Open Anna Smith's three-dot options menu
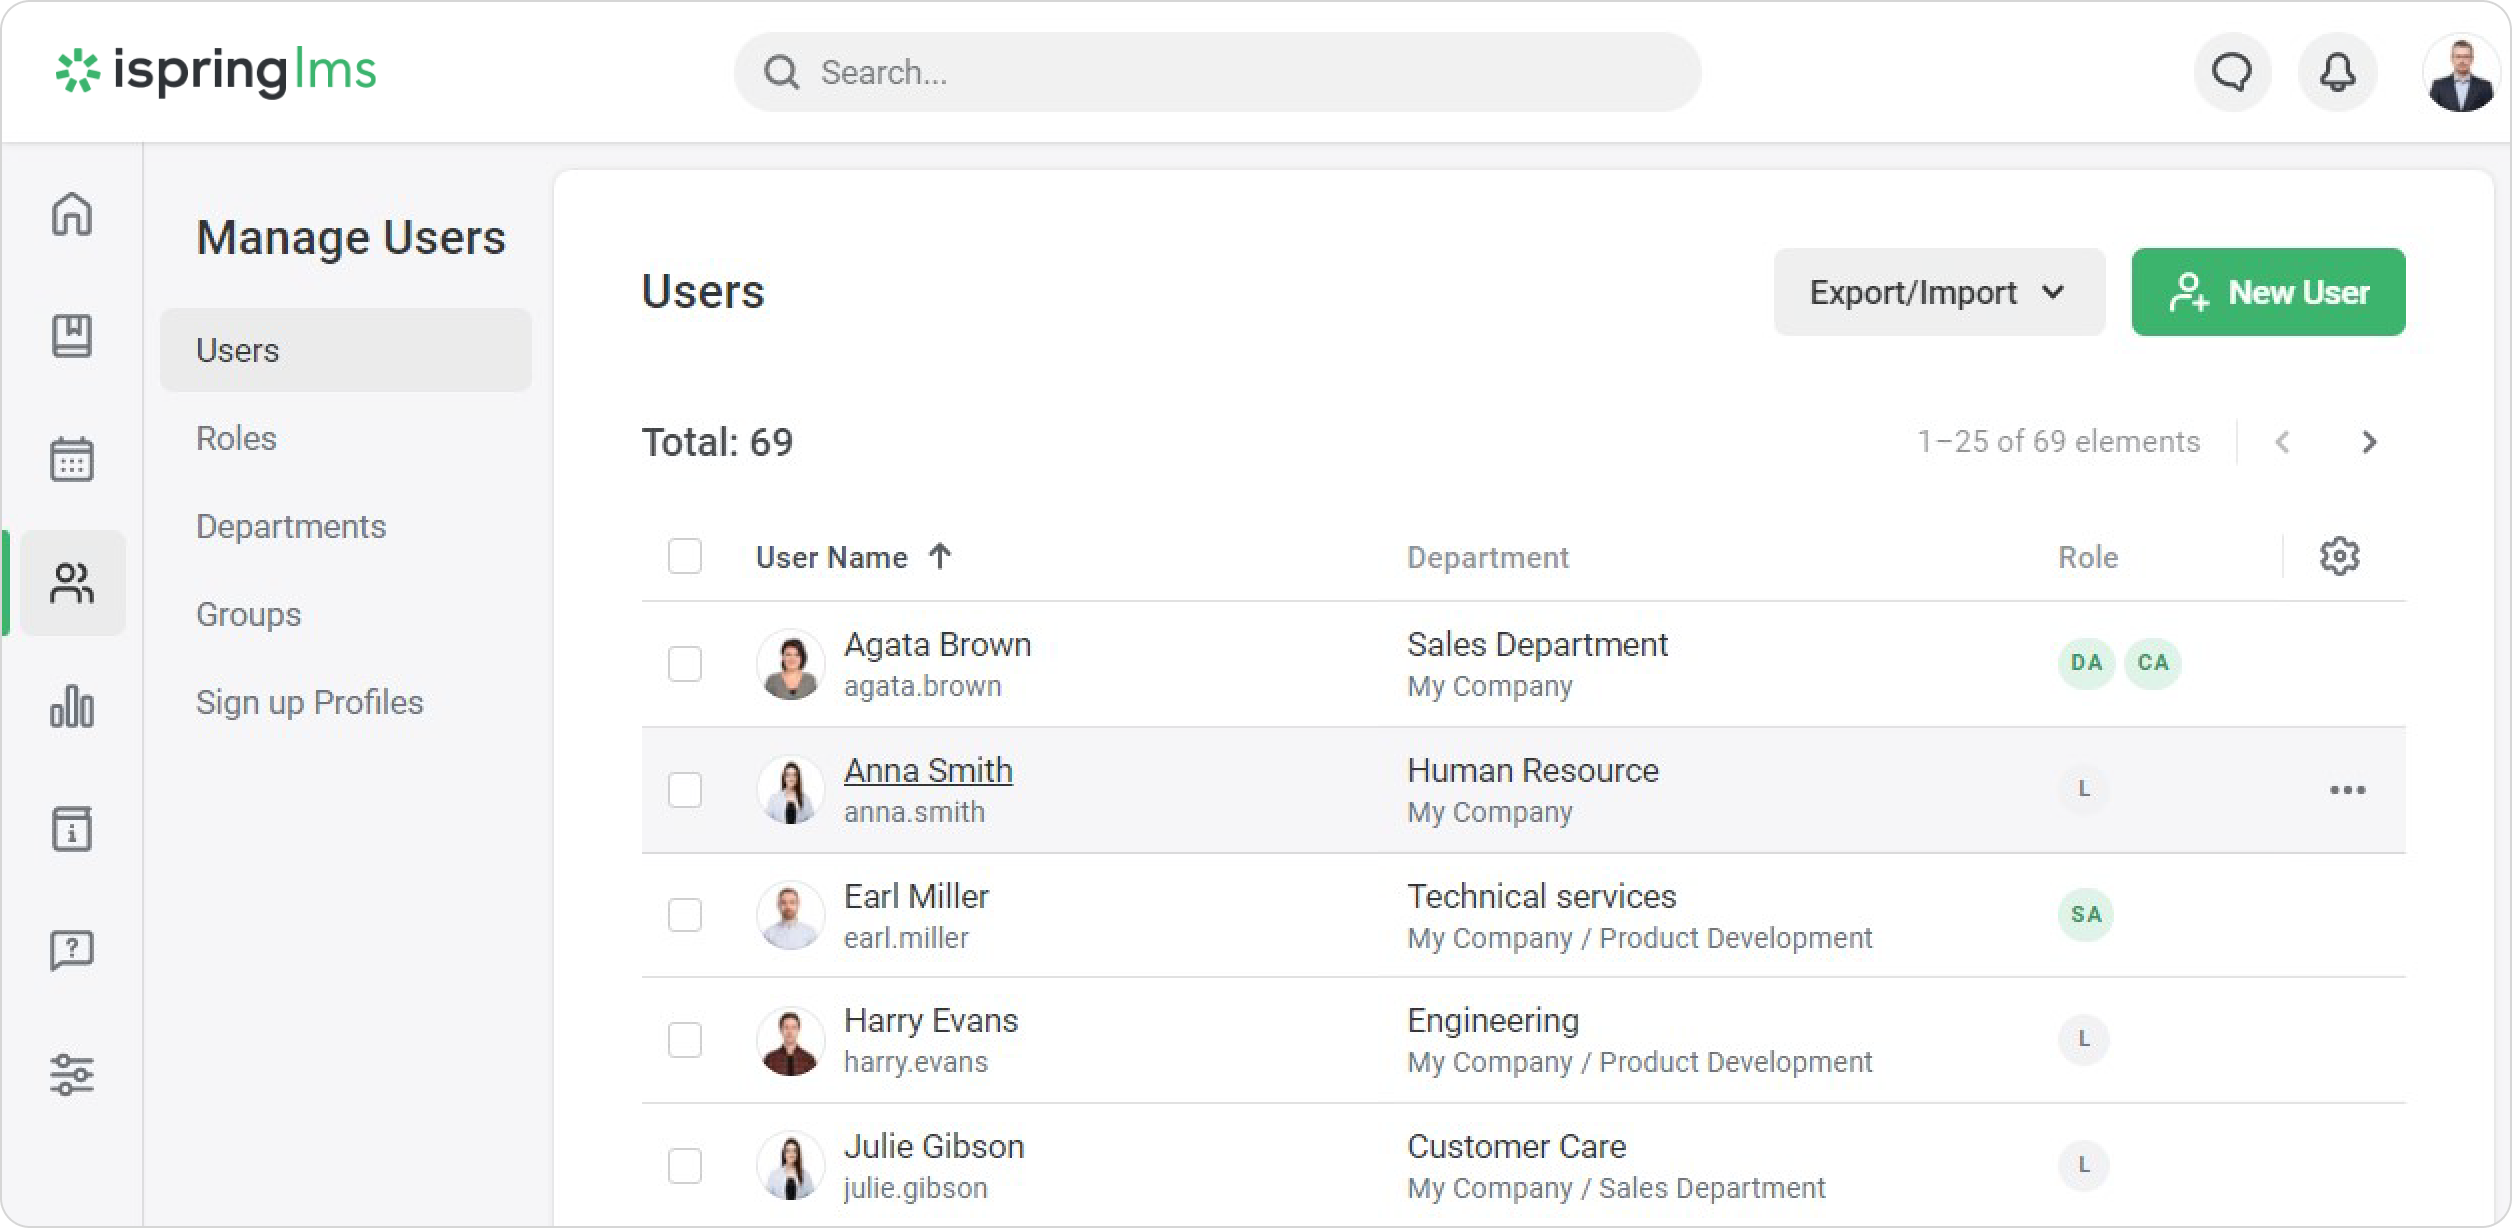2512x1228 pixels. [2347, 790]
